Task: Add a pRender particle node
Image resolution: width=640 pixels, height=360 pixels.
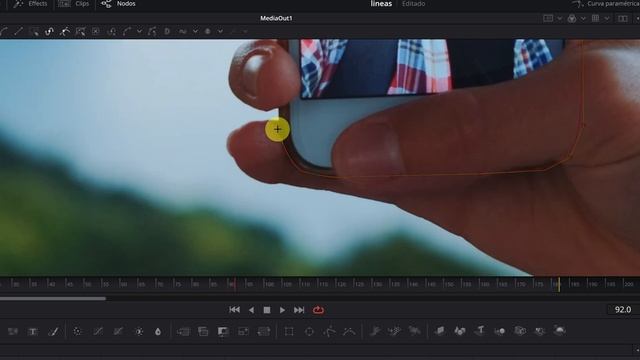Action: 414,331
